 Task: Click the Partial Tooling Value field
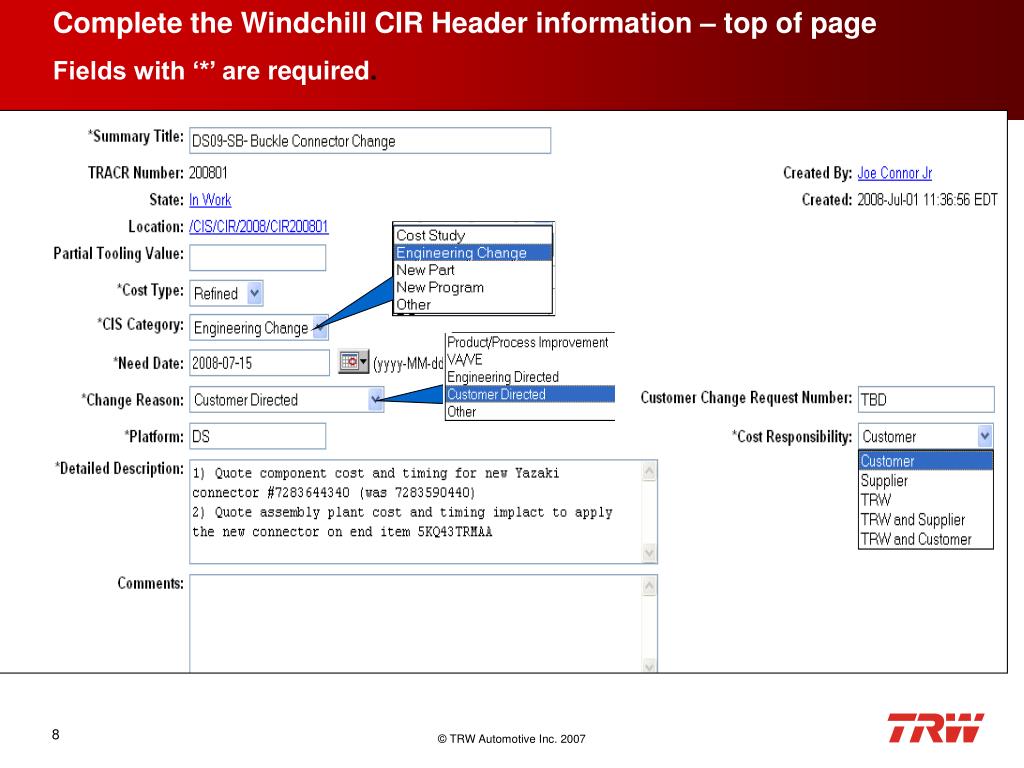pyautogui.click(x=257, y=258)
